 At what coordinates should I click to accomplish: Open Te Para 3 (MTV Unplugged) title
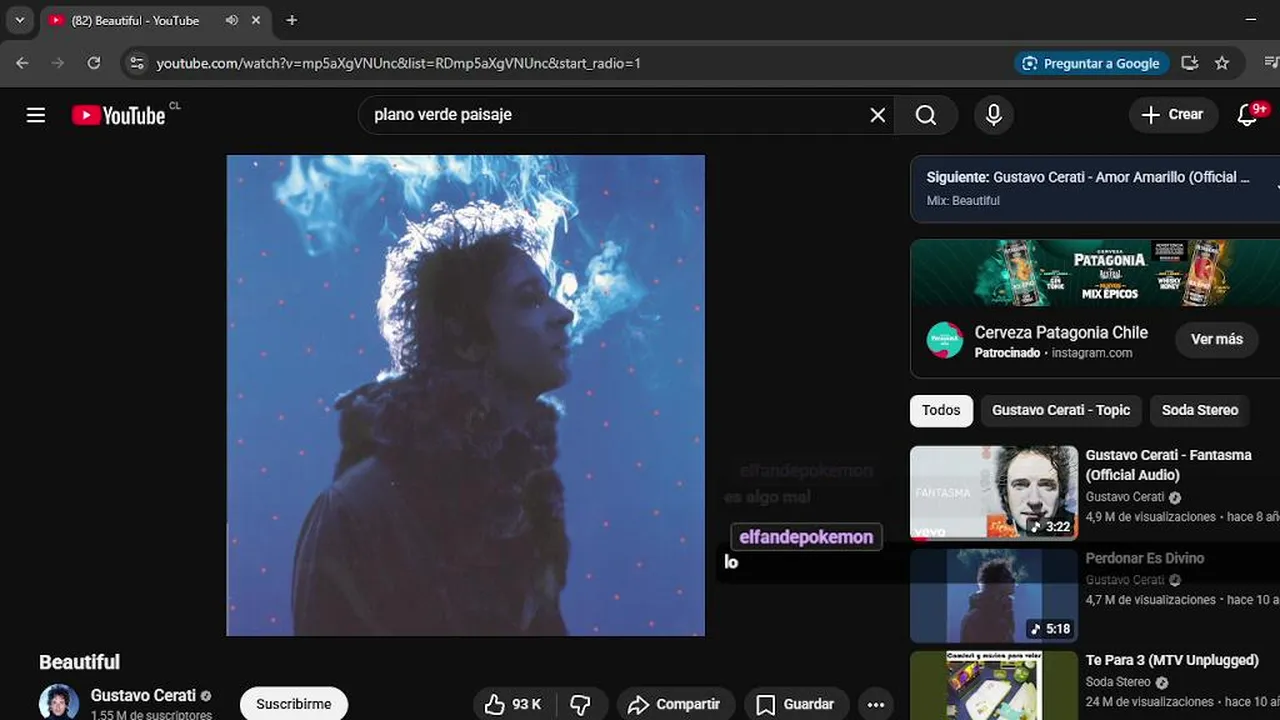tap(1172, 661)
